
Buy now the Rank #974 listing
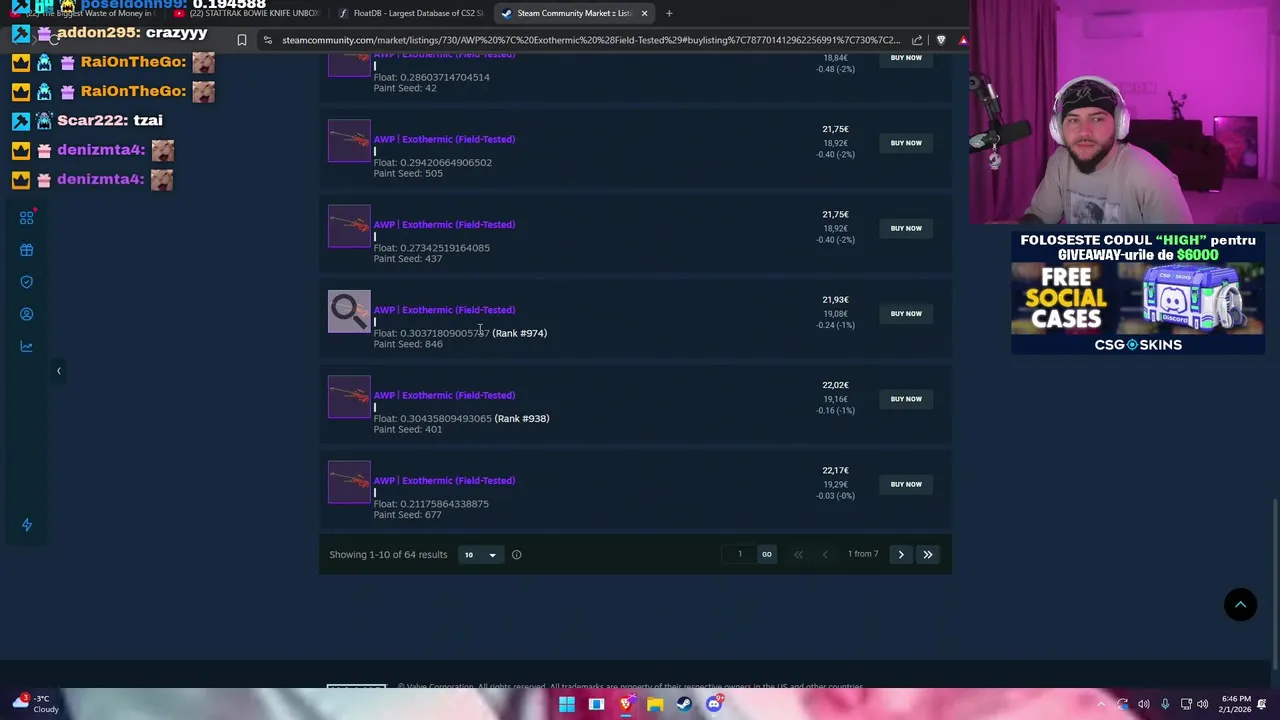coord(906,313)
